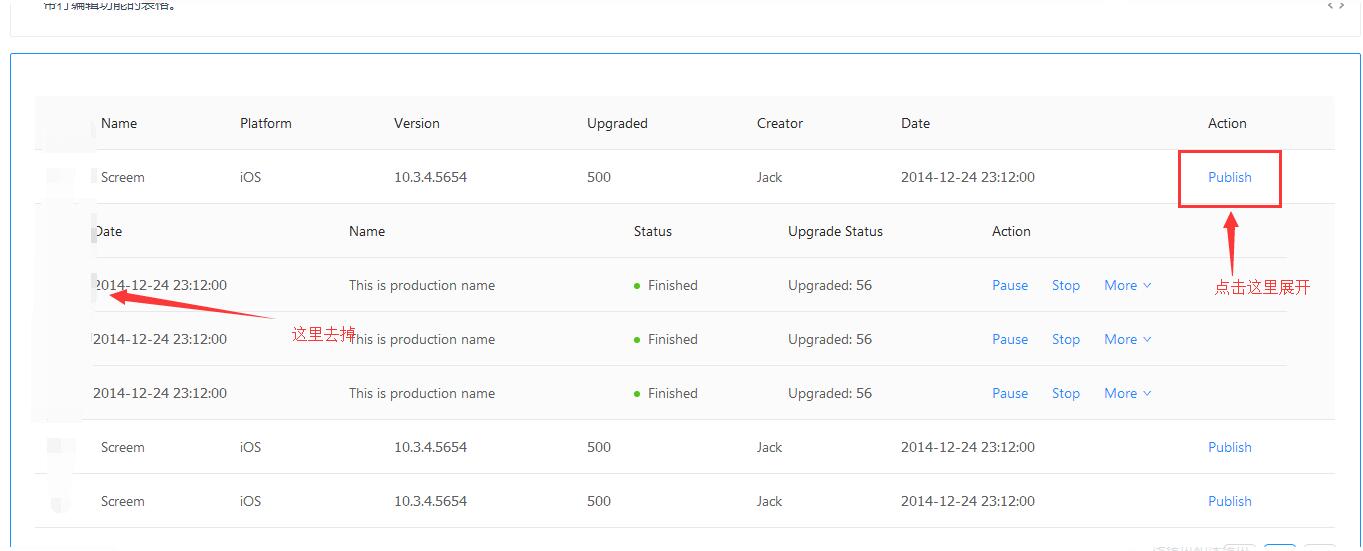The width and height of the screenshot is (1363, 551).
Task: Stop the second nested production entry
Action: pos(1065,339)
